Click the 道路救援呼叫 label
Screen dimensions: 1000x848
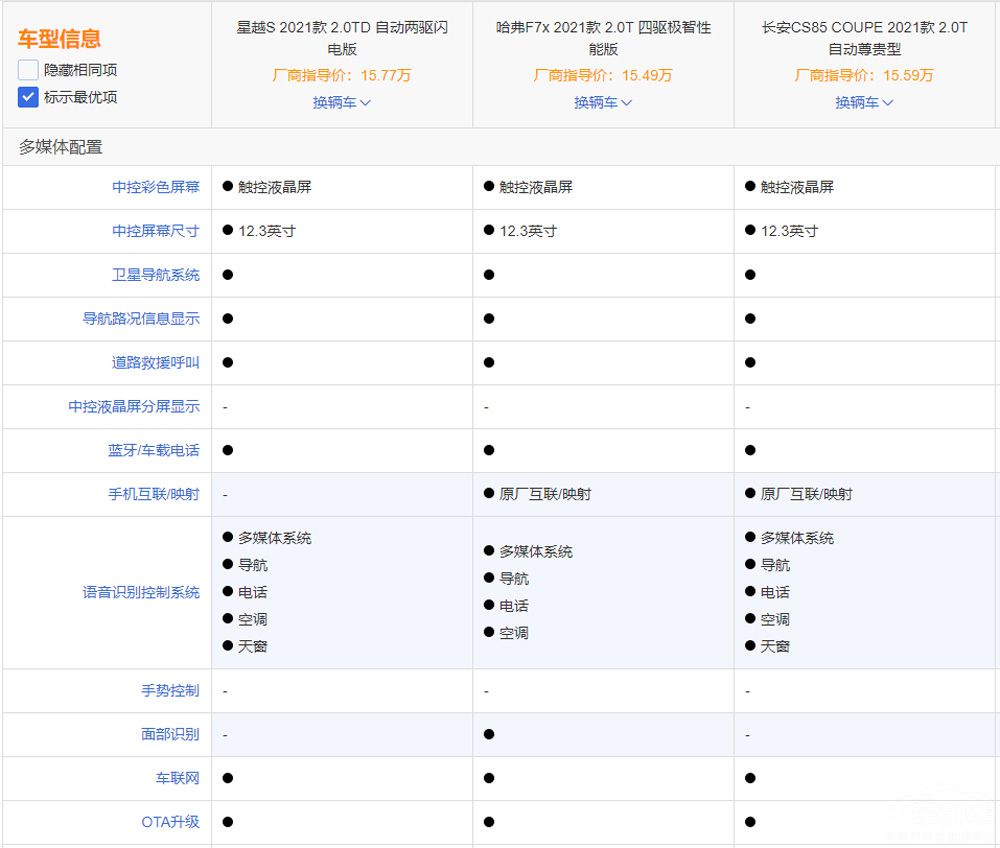pos(155,363)
